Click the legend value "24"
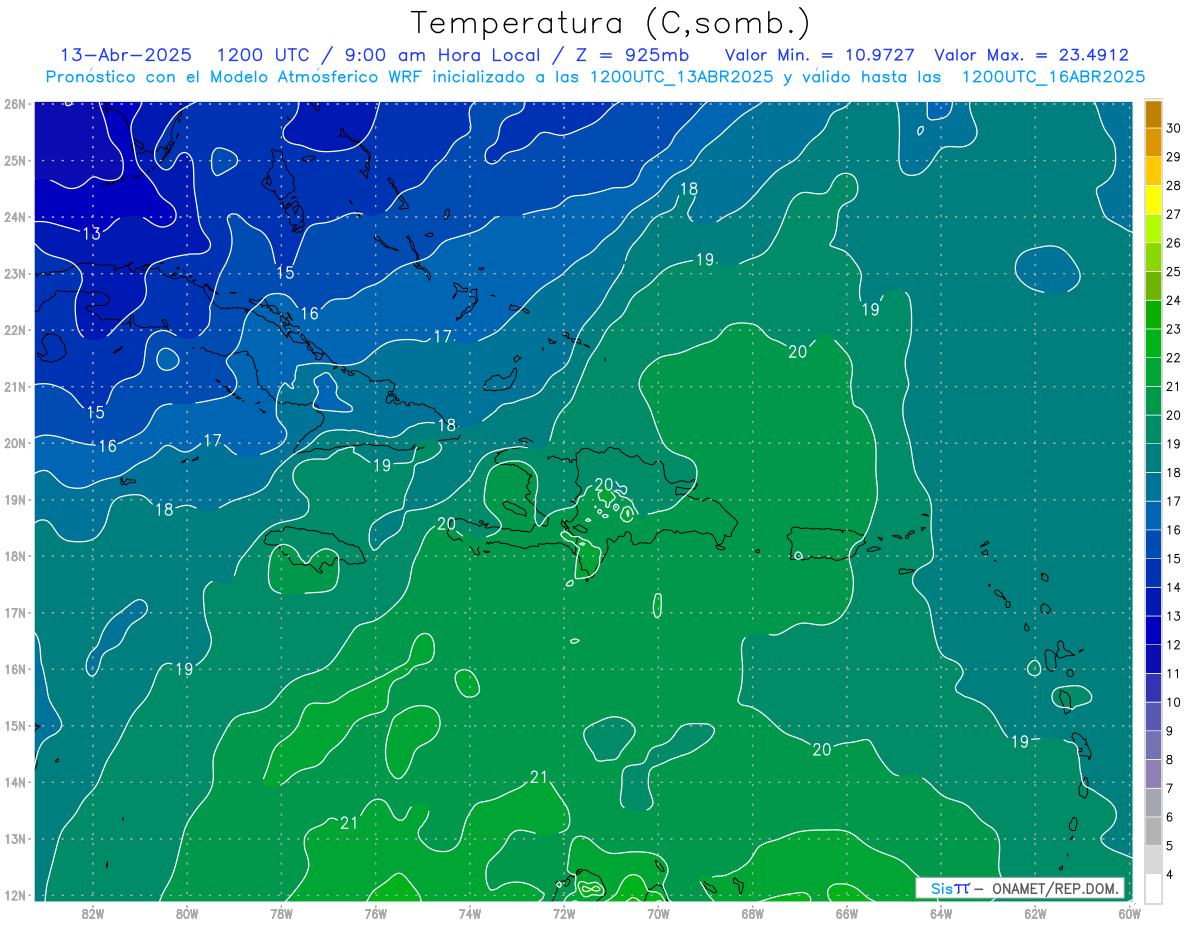This screenshot has height=927, width=1200. (1173, 300)
